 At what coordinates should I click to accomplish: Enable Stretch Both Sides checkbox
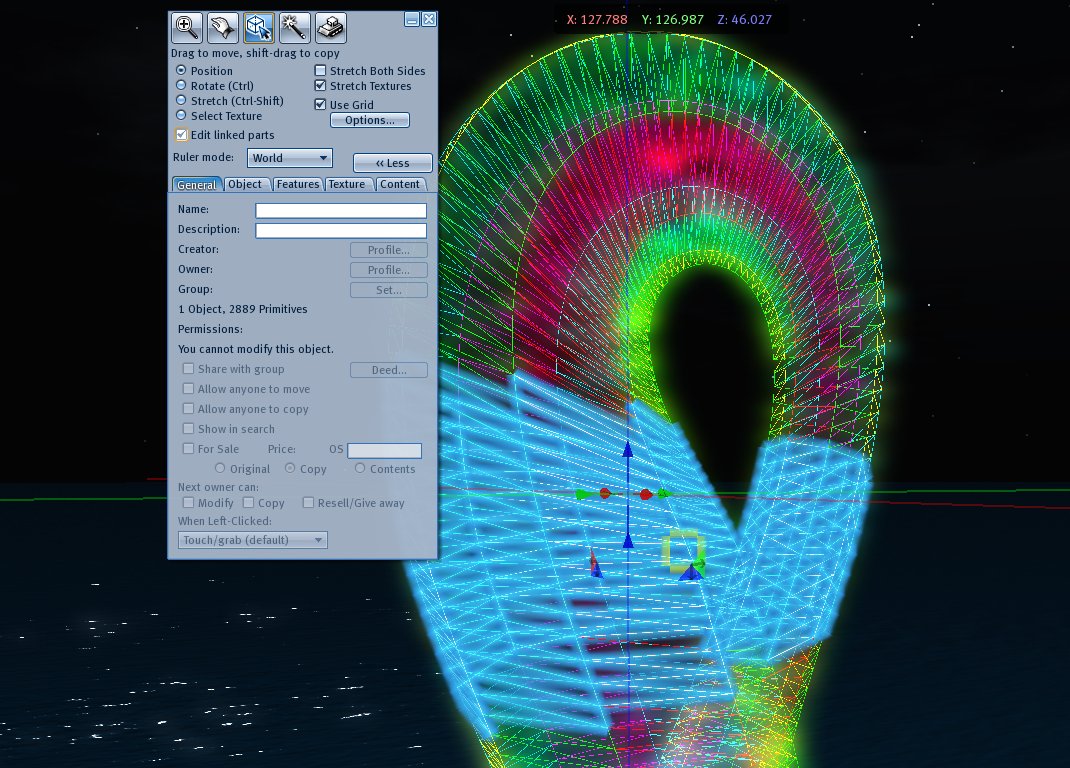click(321, 71)
